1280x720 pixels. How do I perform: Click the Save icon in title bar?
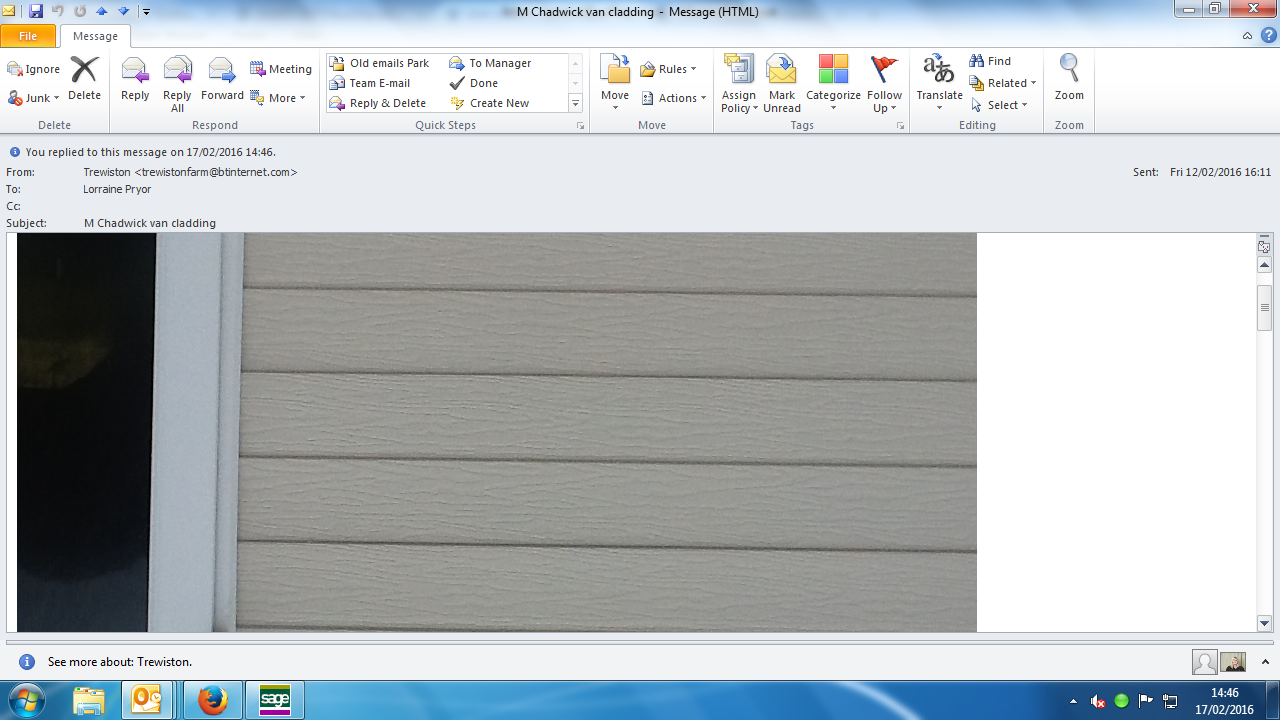pyautogui.click(x=36, y=11)
